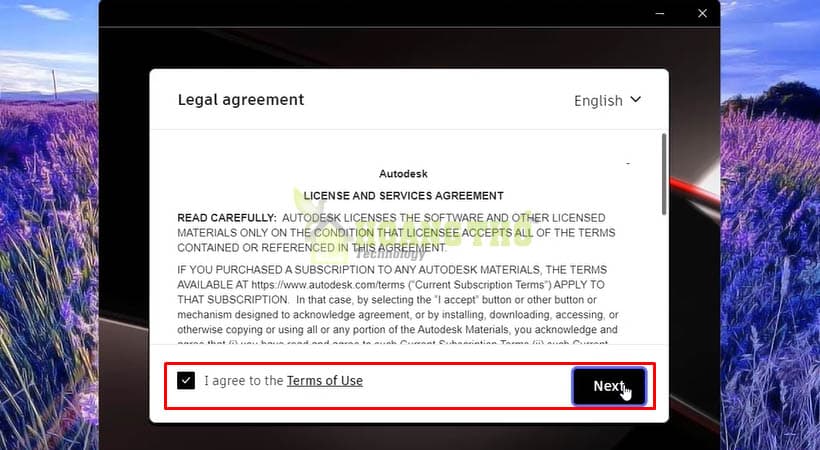Click the lavender wallpaper left of installer
The height and width of the screenshot is (450, 820).
[x=49, y=262]
